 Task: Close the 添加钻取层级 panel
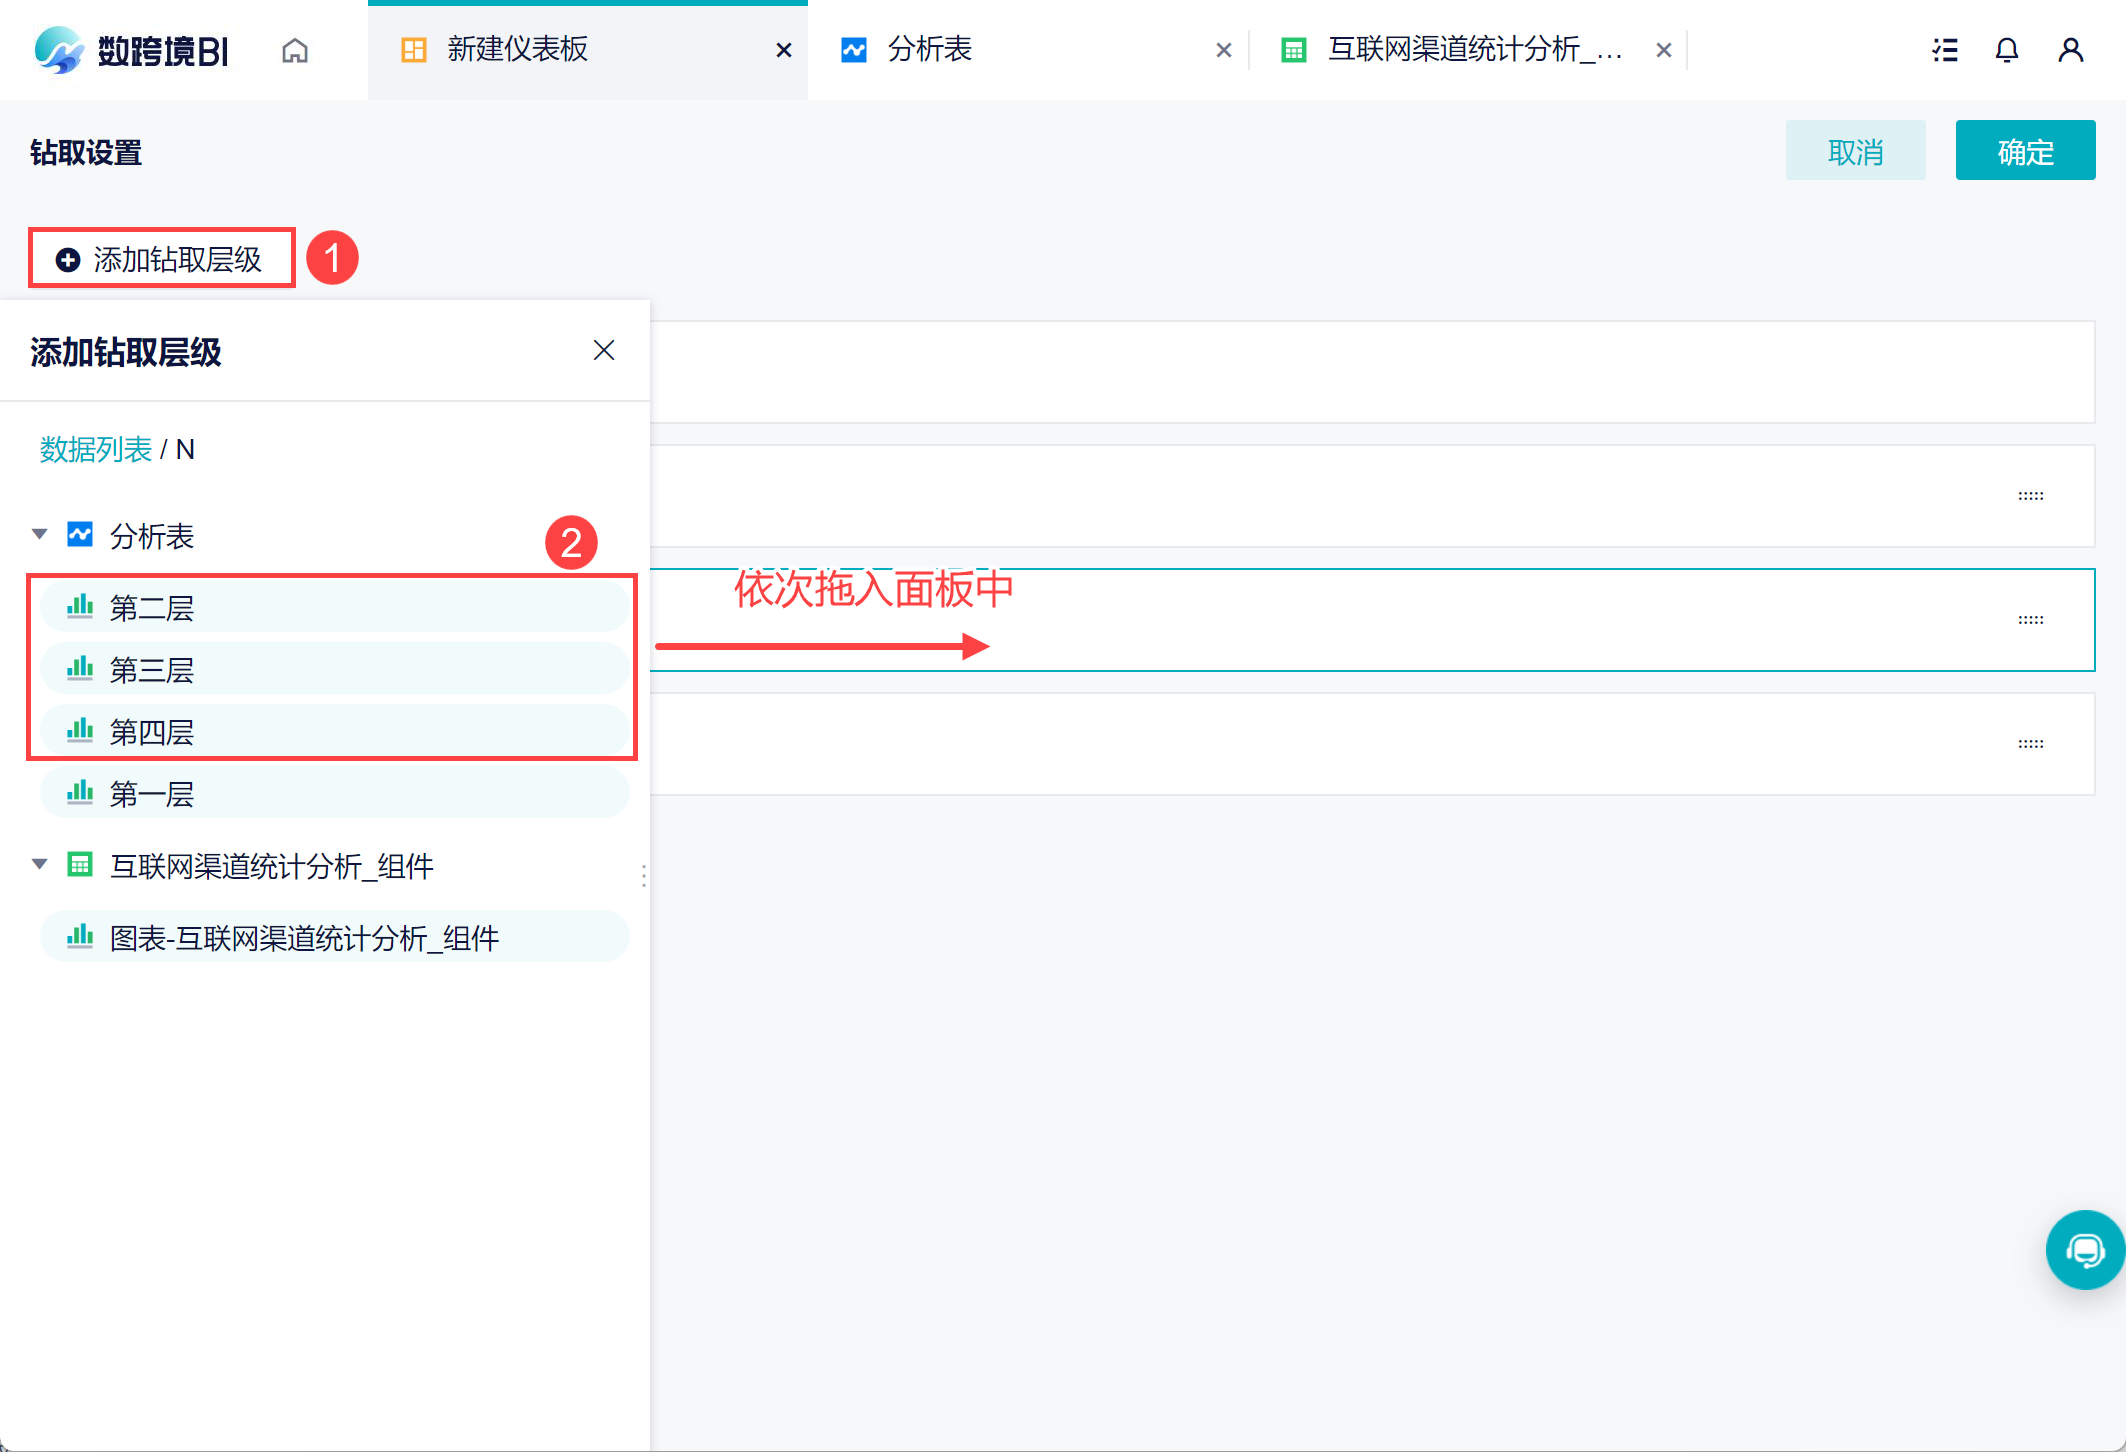tap(603, 350)
